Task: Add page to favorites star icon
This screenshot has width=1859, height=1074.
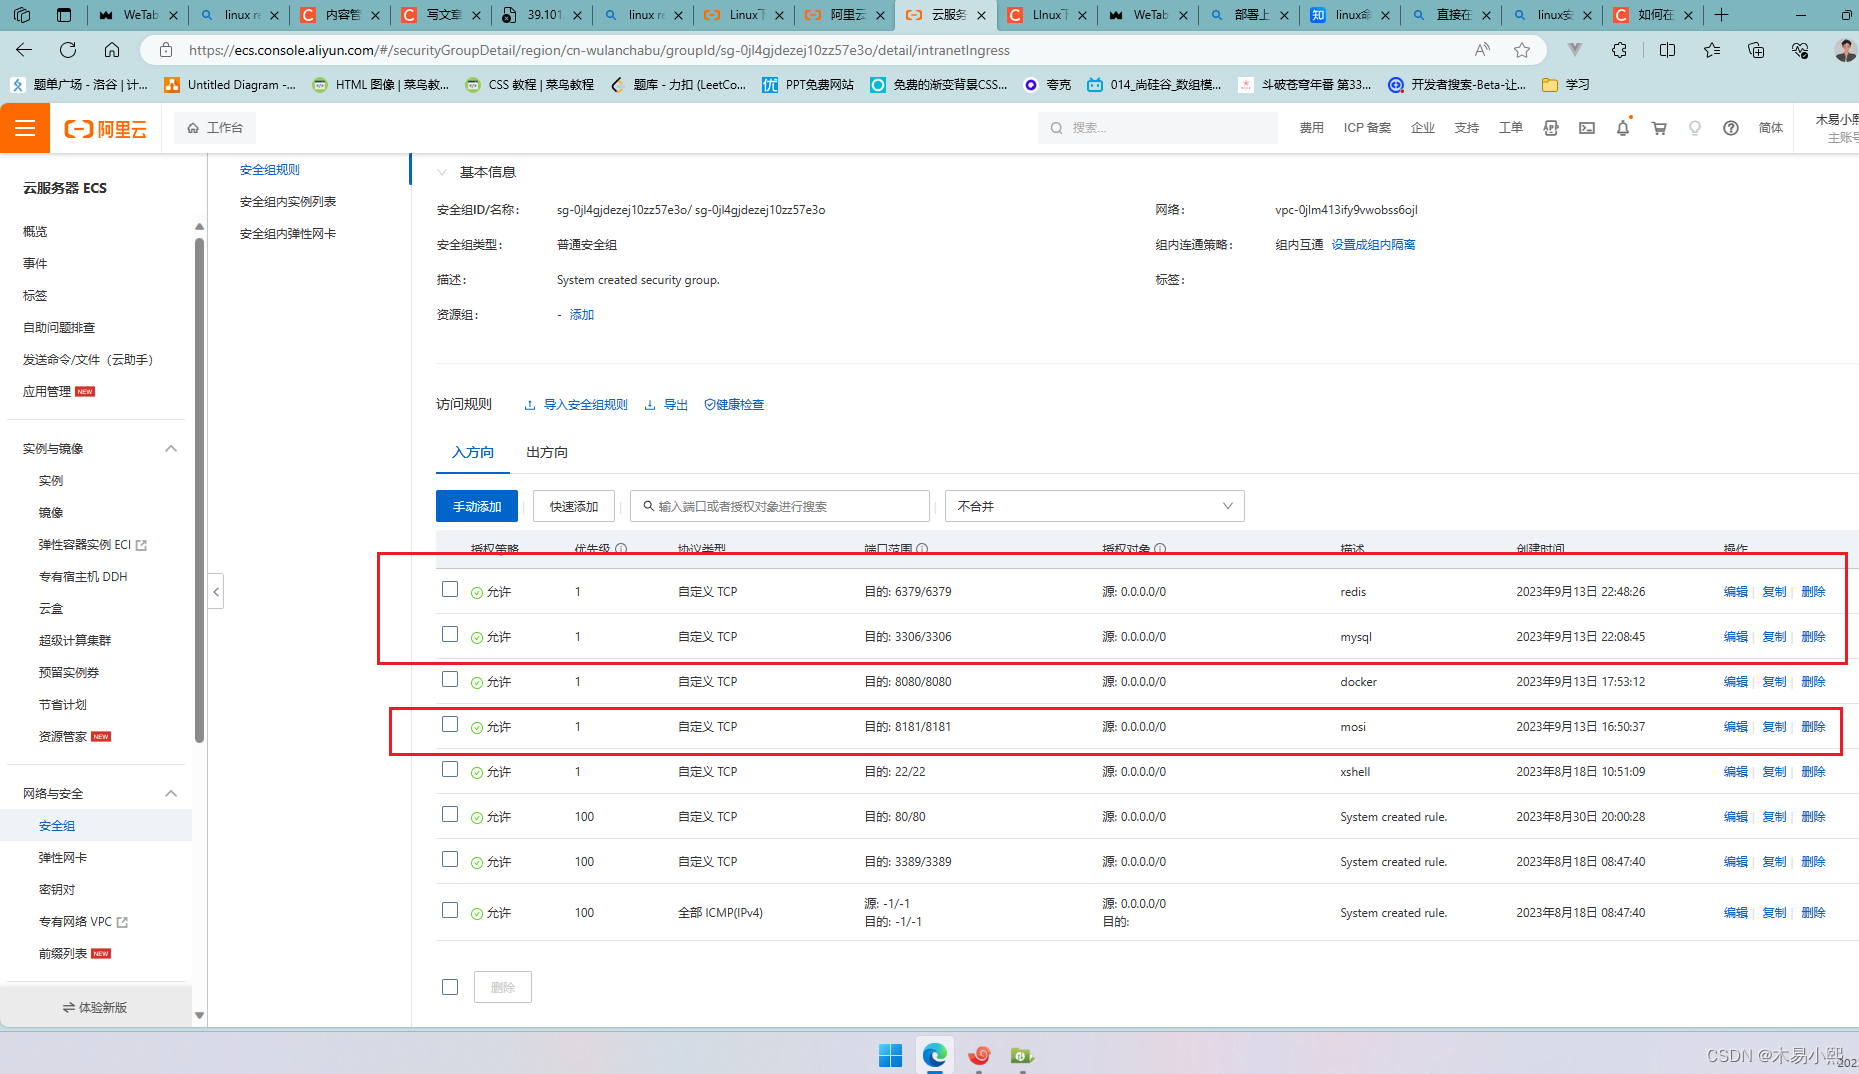Action: tap(1522, 50)
